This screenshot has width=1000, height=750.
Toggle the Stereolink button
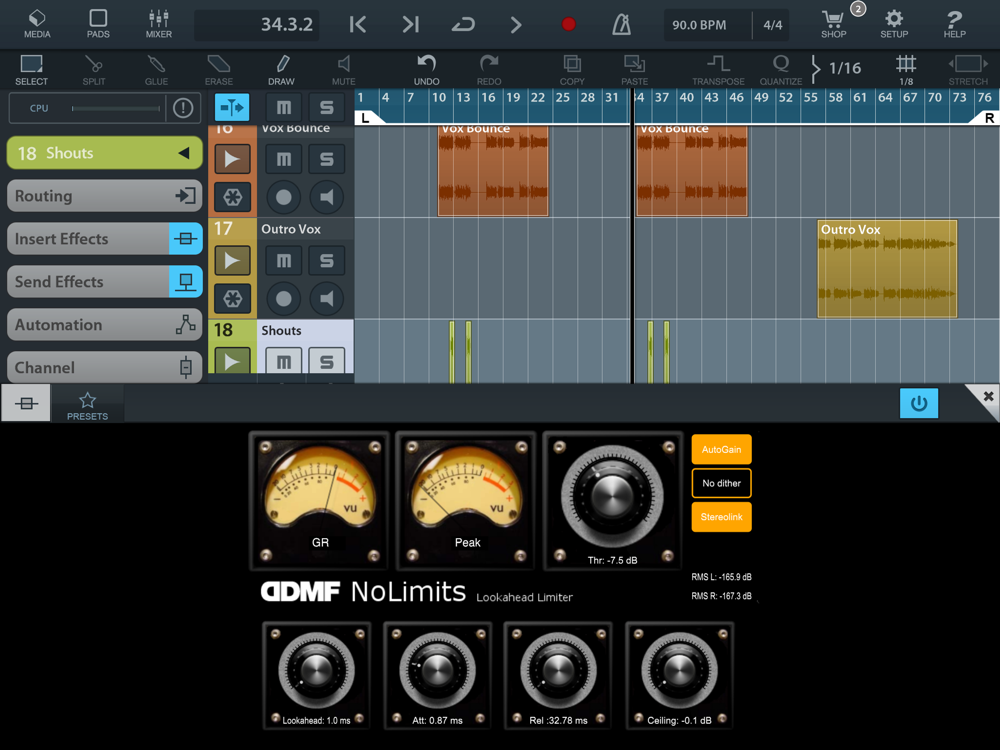point(721,517)
